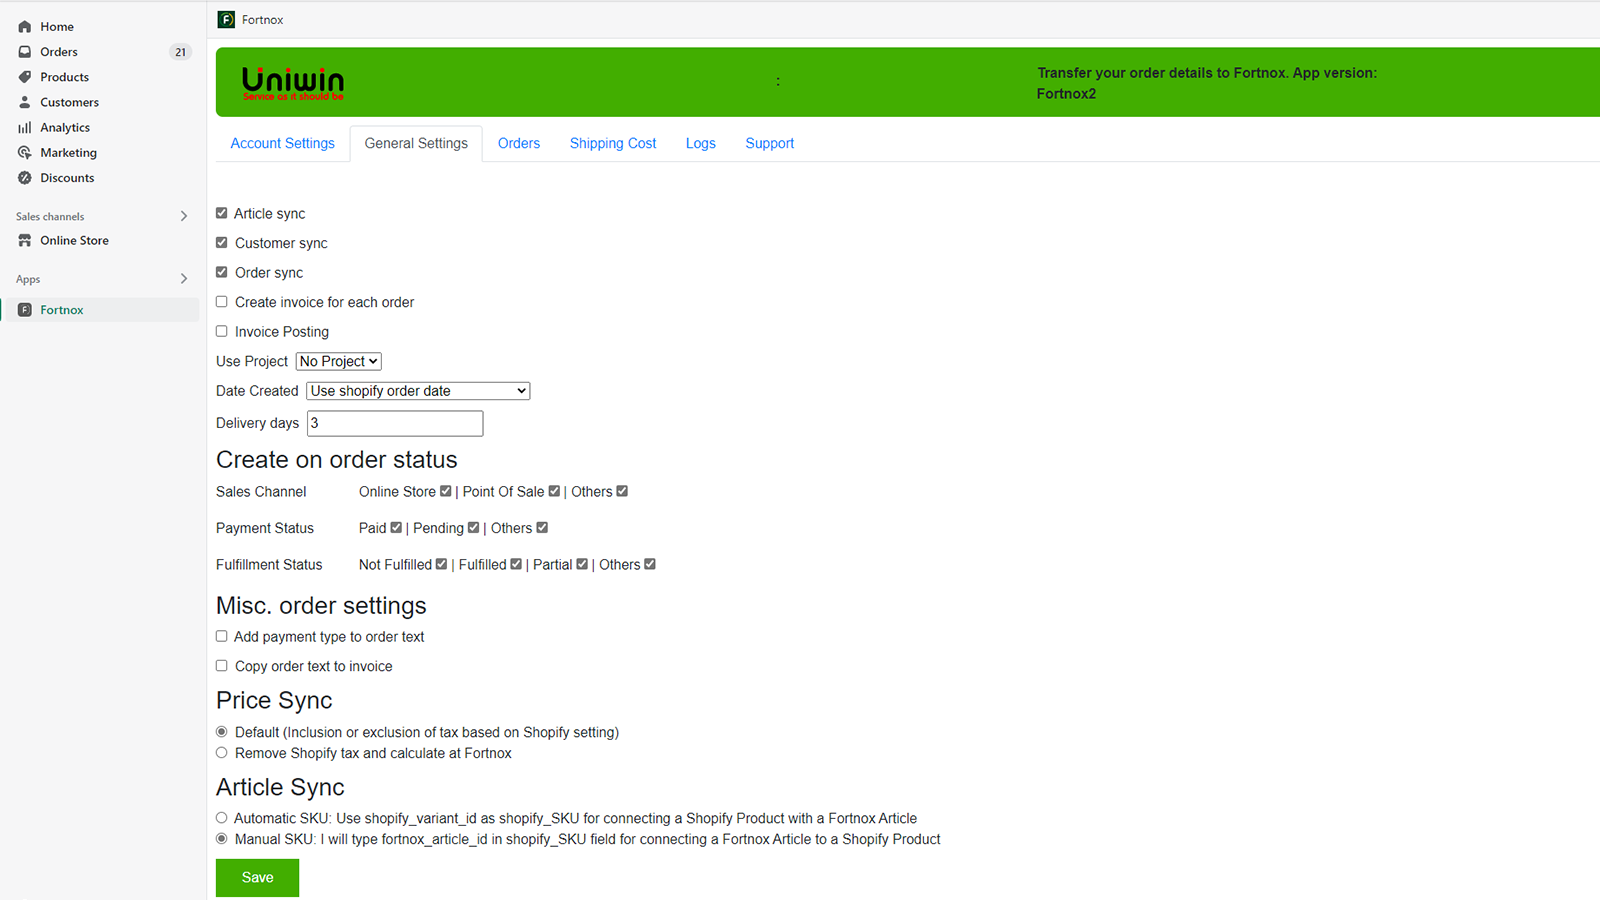The image size is (1600, 900).
Task: Click the green Save button
Action: pyautogui.click(x=257, y=877)
